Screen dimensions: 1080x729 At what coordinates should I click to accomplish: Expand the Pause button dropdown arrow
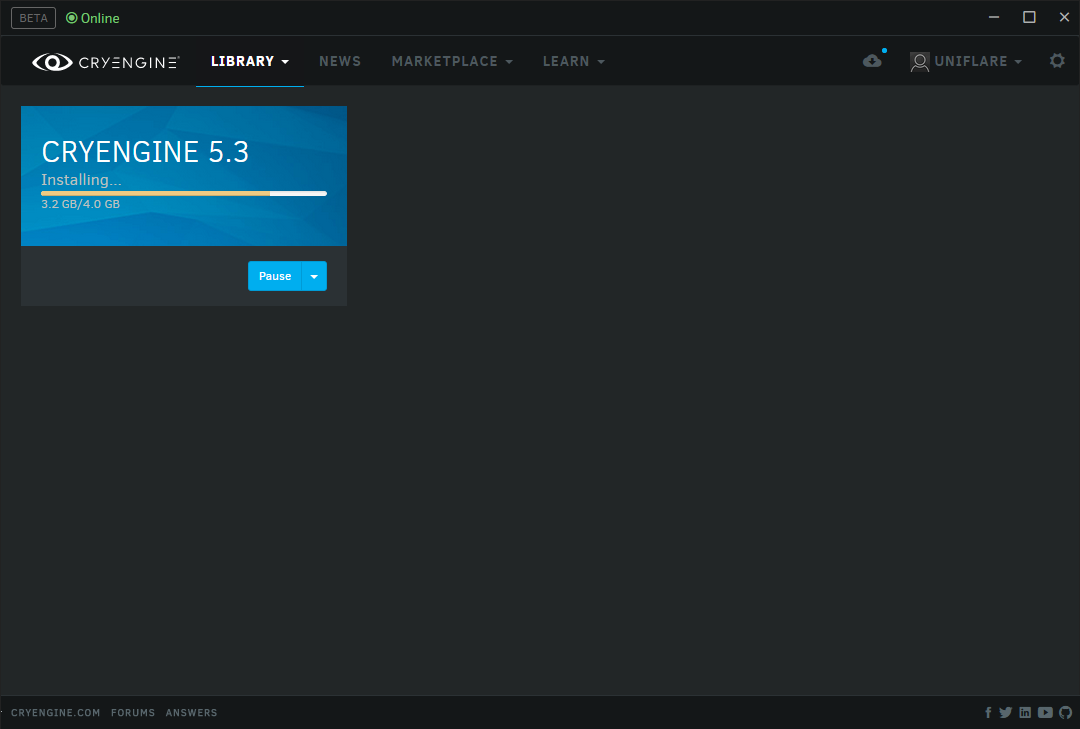pos(314,276)
